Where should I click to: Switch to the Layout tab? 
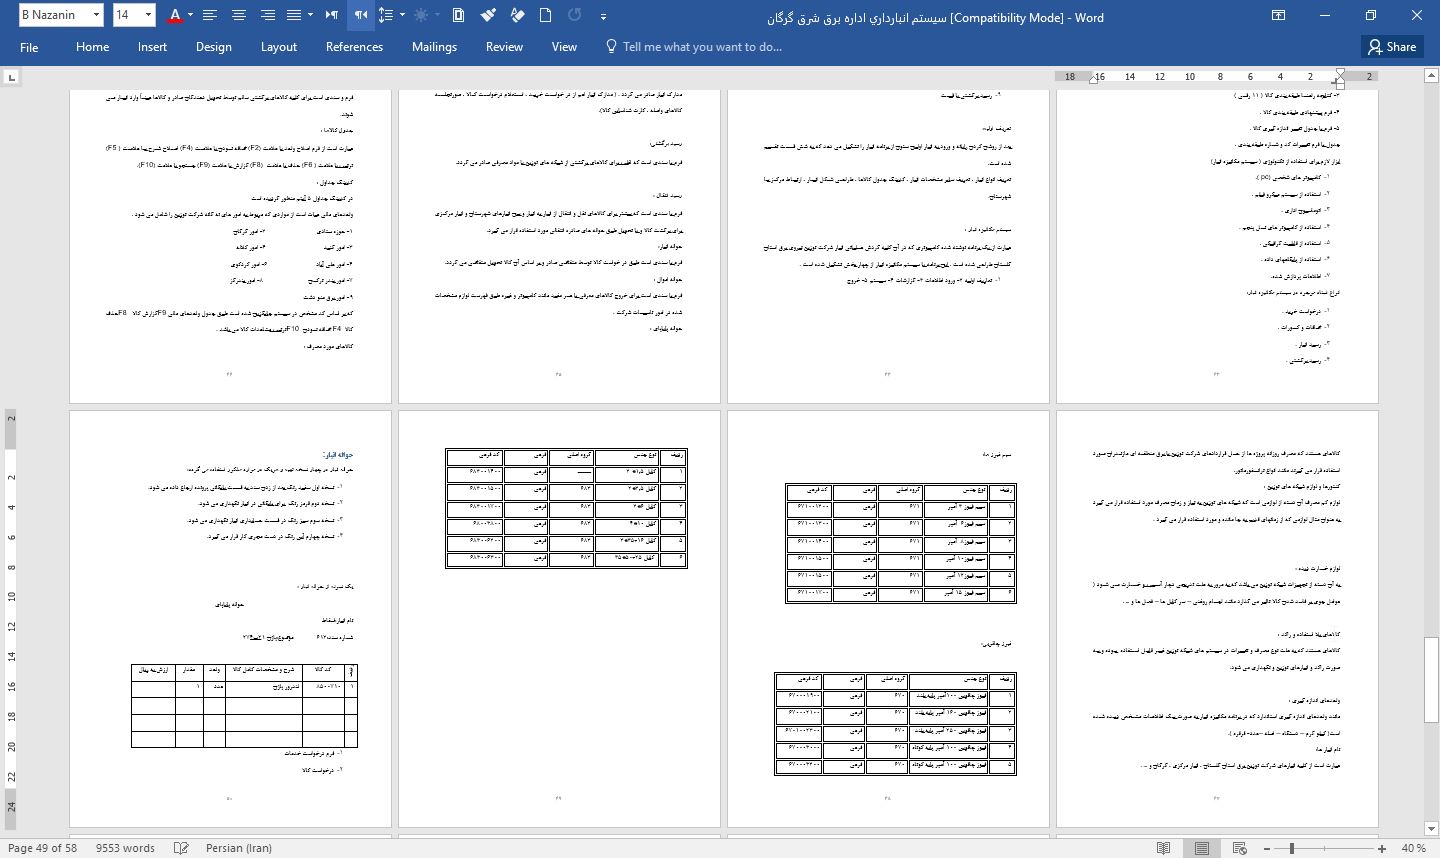tap(278, 47)
